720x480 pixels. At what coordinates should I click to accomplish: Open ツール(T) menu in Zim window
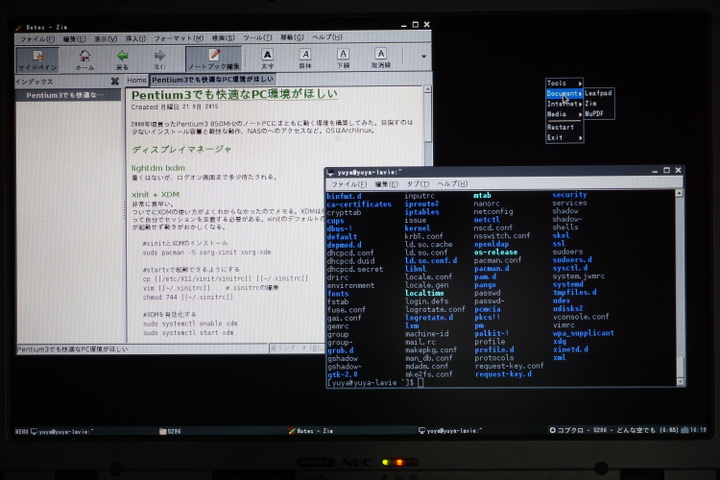click(258, 38)
